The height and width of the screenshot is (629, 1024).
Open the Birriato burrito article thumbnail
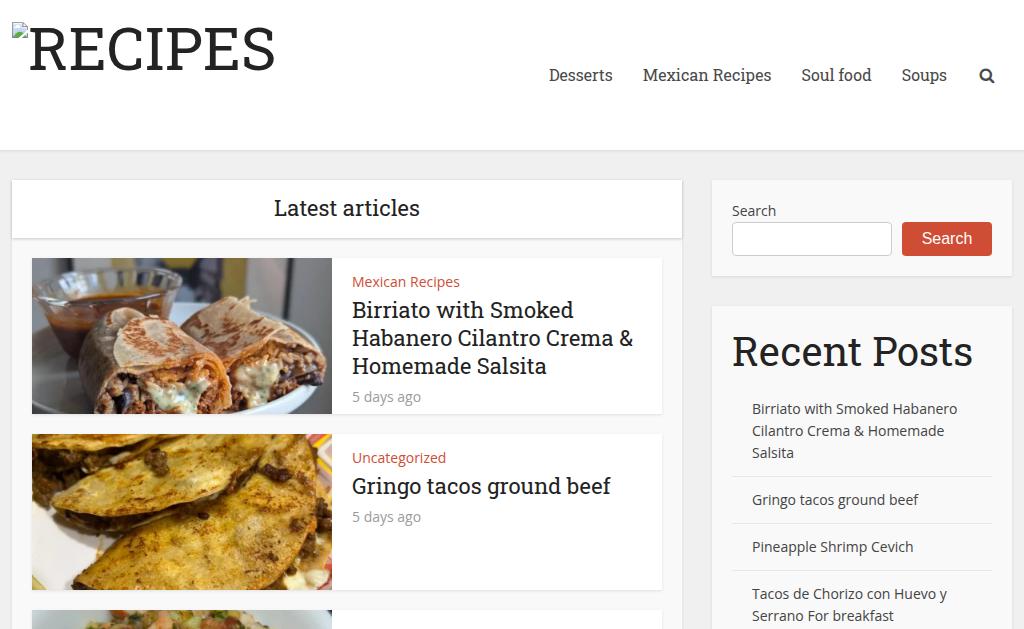(182, 336)
